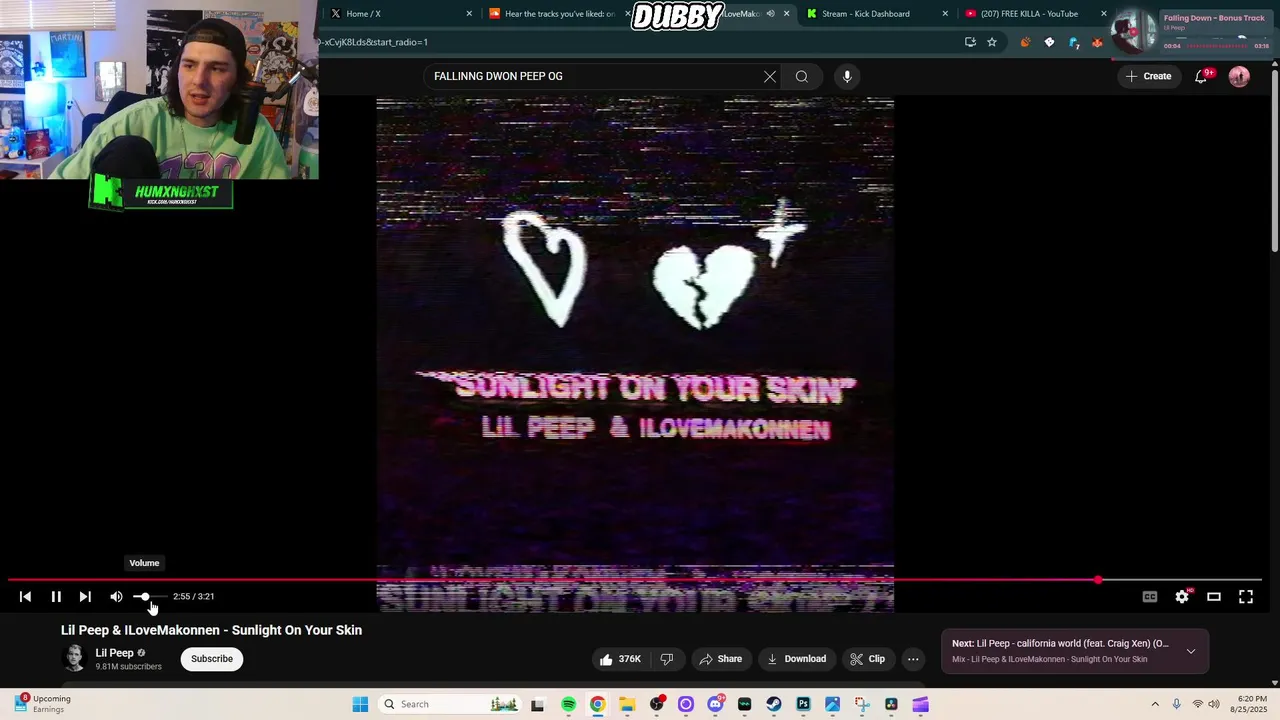Viewport: 1280px width, 720px height.
Task: Open the more actions three-dot menu
Action: [913, 659]
